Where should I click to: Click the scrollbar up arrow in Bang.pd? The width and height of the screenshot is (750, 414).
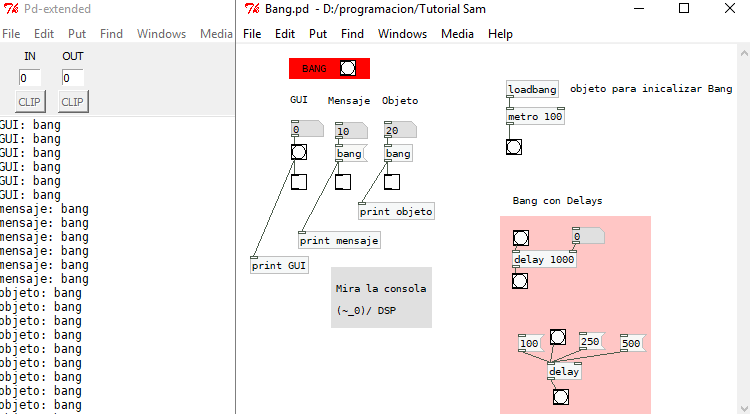(x=744, y=53)
